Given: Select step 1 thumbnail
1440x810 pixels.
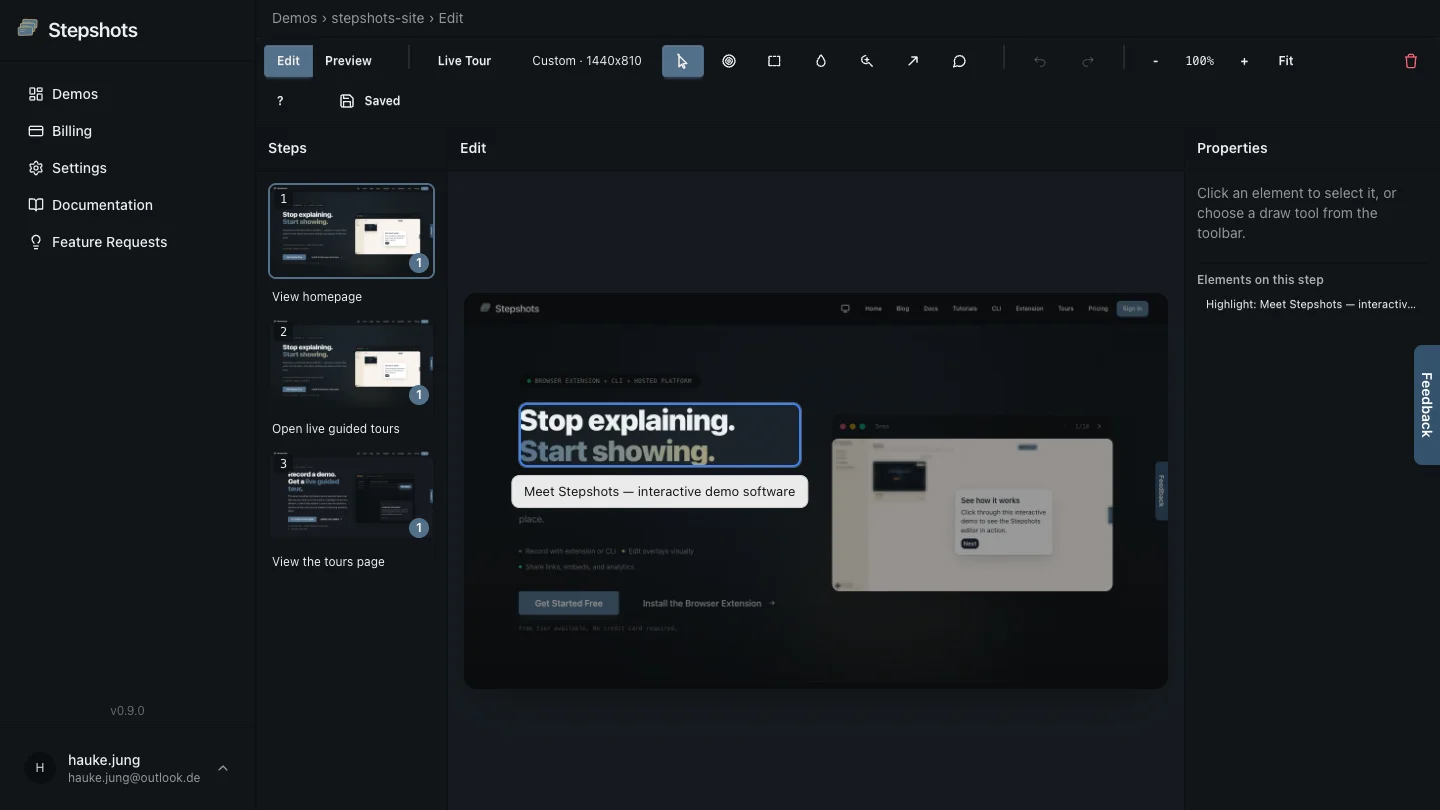Looking at the screenshot, I should coord(351,231).
